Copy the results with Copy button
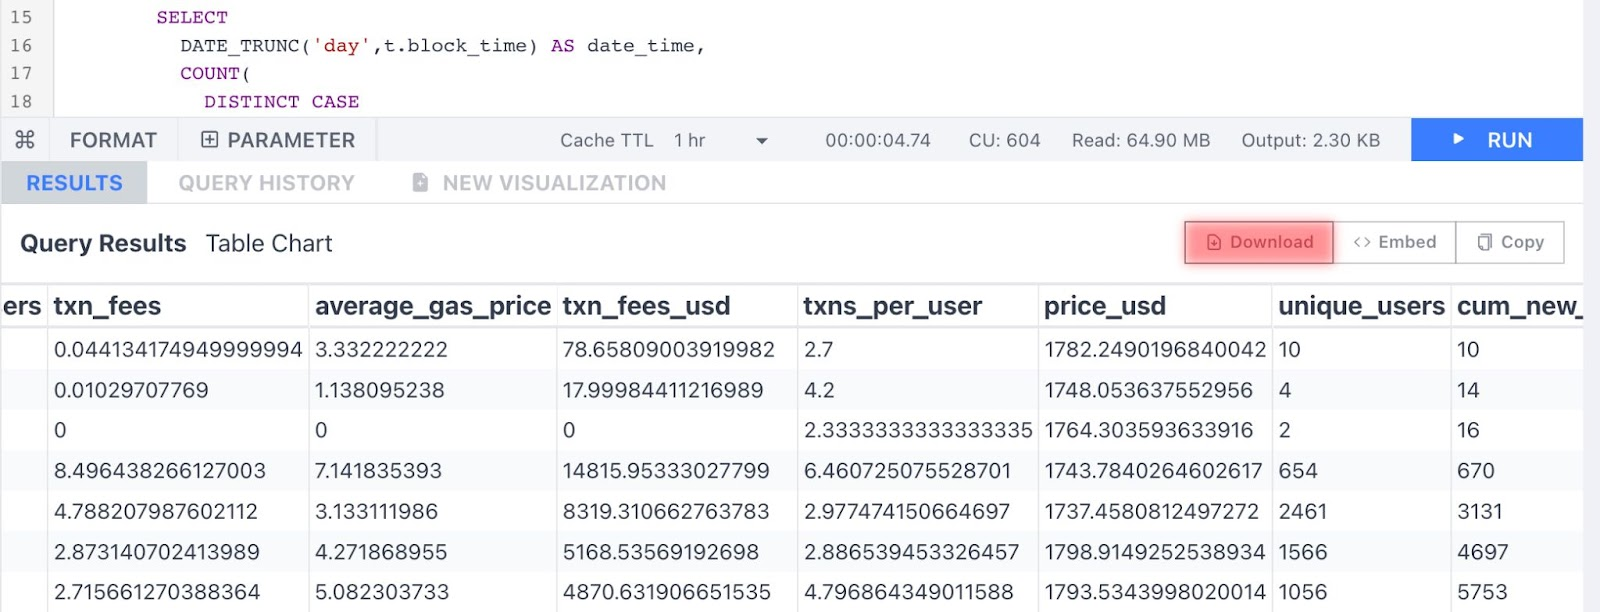 click(x=1510, y=242)
